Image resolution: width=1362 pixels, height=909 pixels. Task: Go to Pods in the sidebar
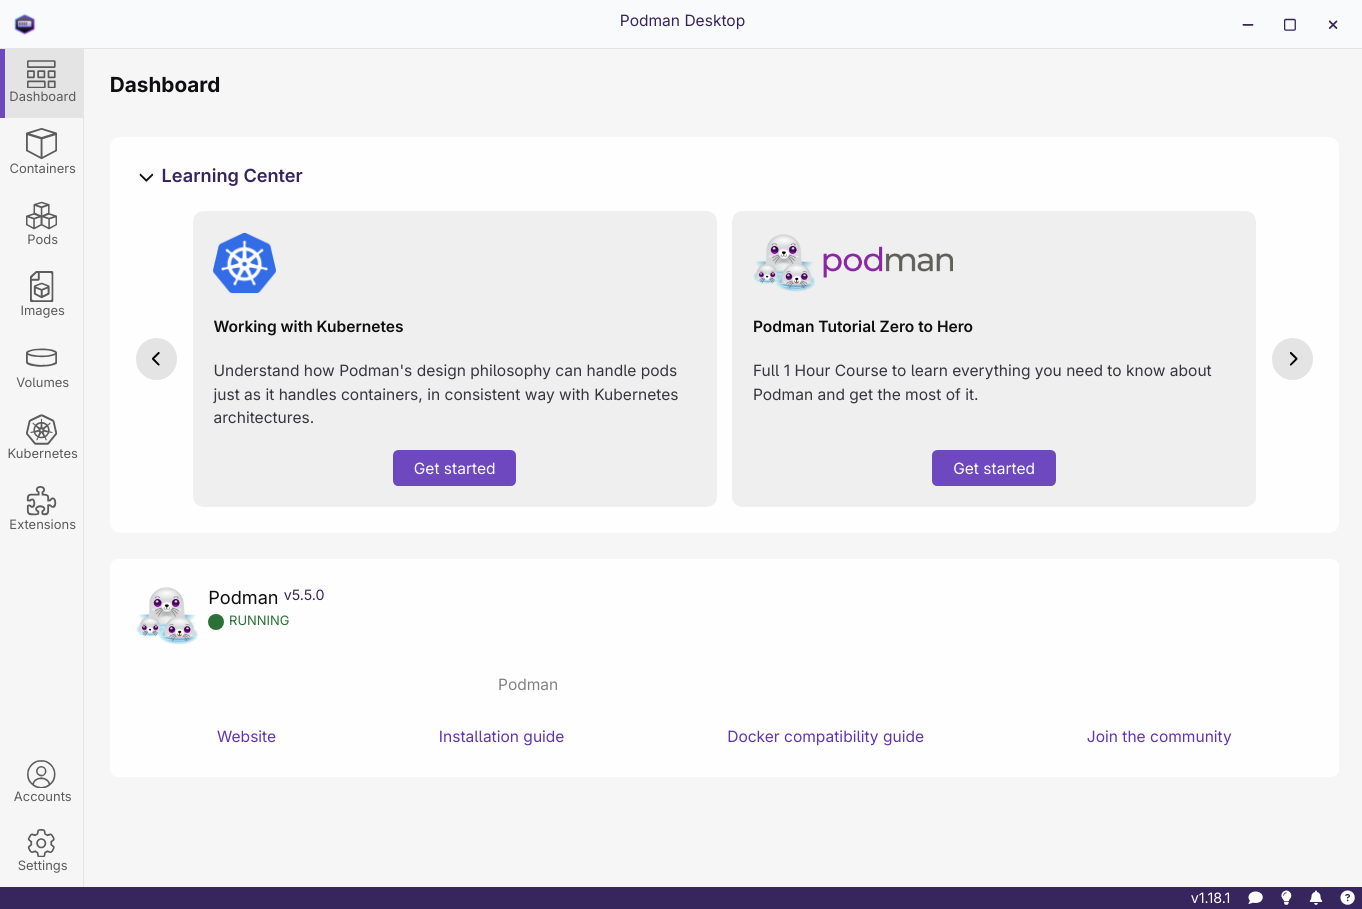tap(42, 224)
